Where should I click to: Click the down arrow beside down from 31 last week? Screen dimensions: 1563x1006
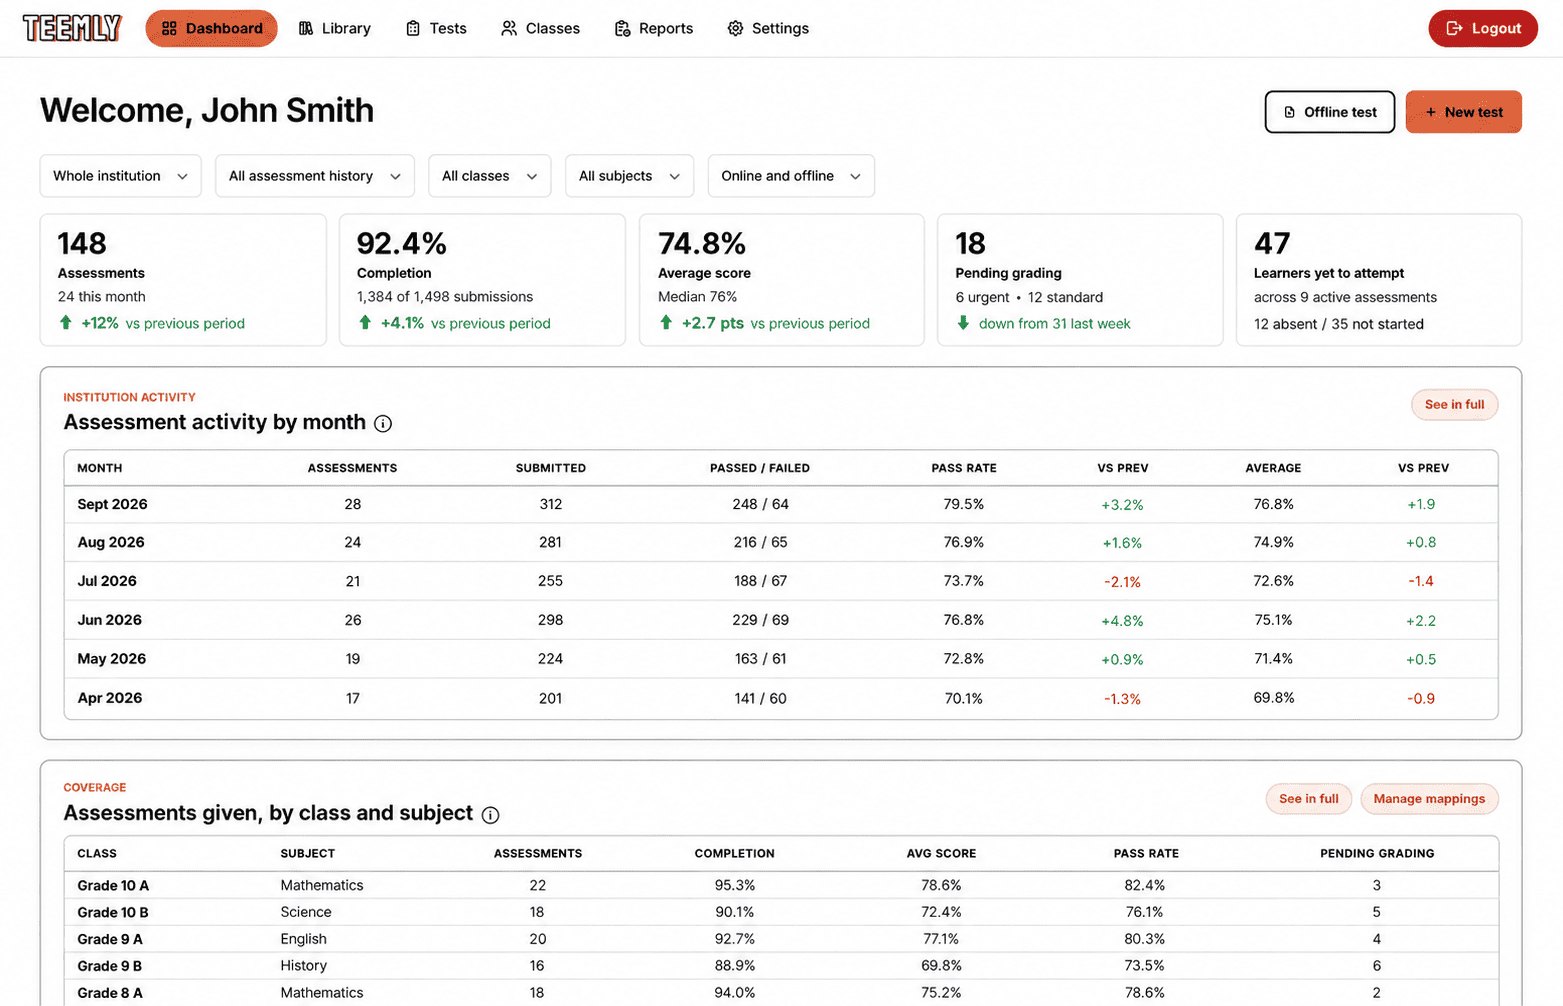[963, 323]
